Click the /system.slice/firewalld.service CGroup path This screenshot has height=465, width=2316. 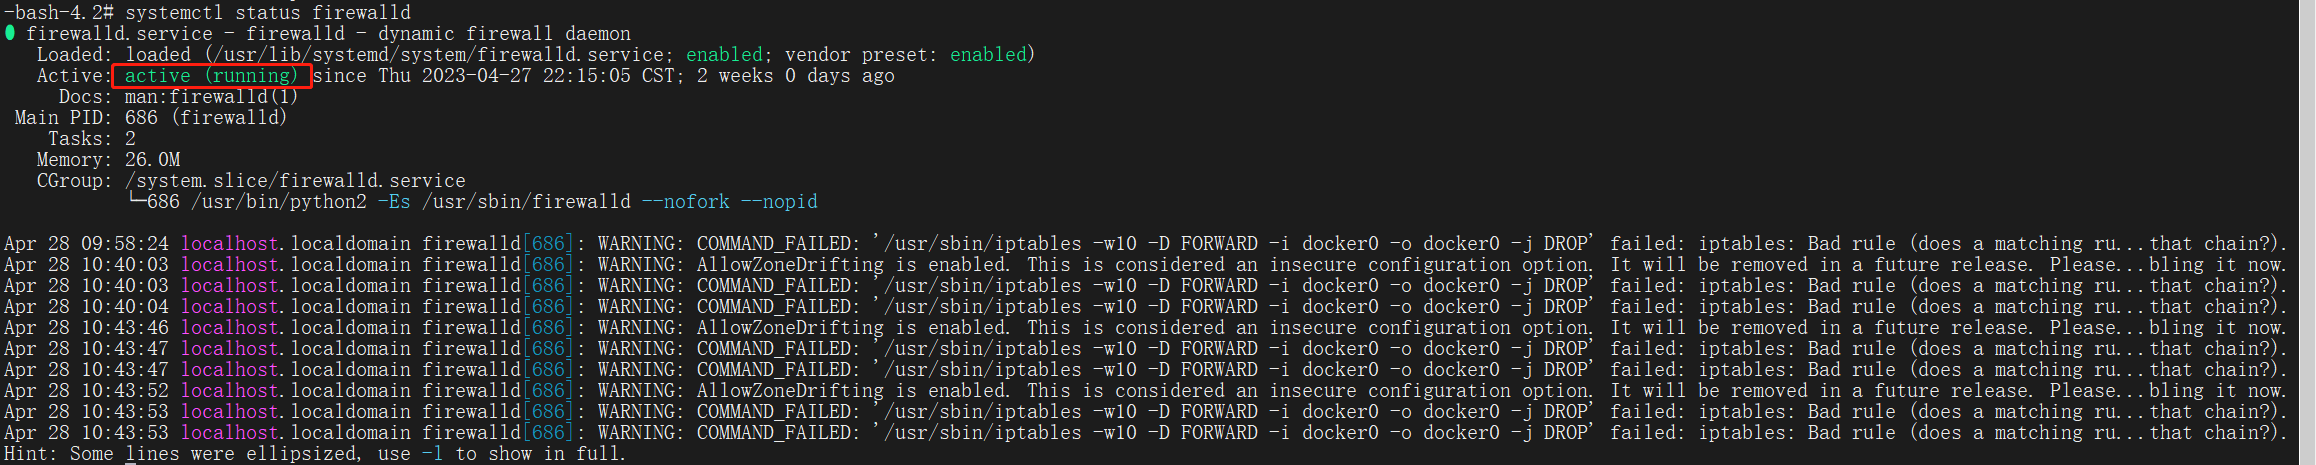point(295,181)
